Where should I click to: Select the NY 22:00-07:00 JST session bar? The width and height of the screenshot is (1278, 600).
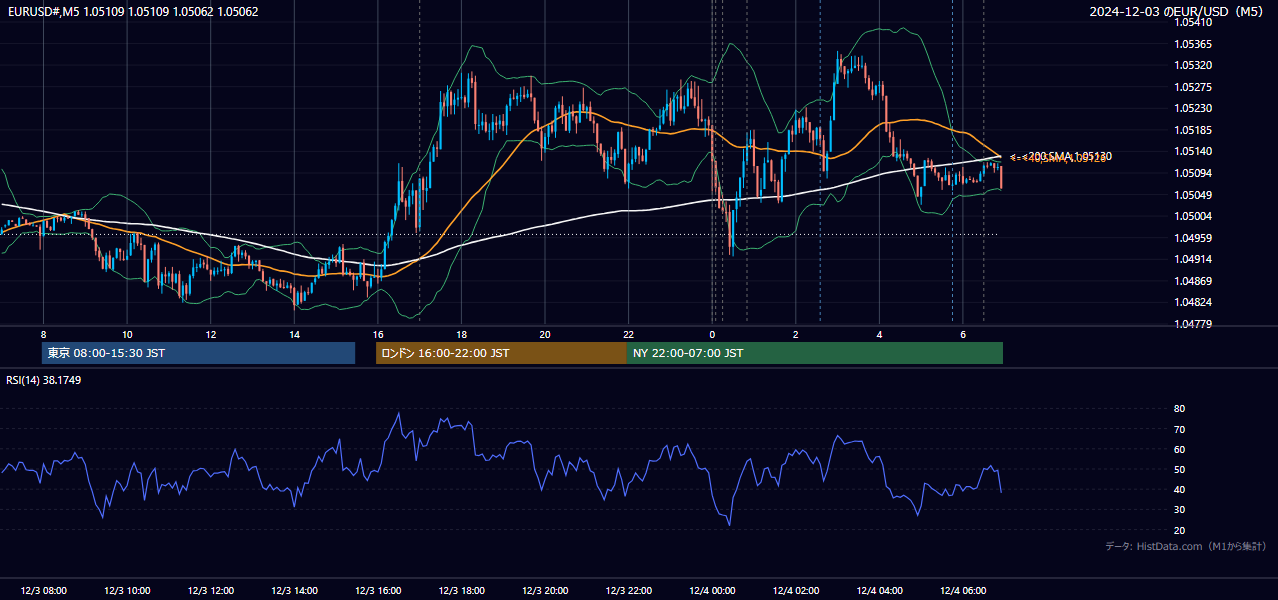(815, 353)
